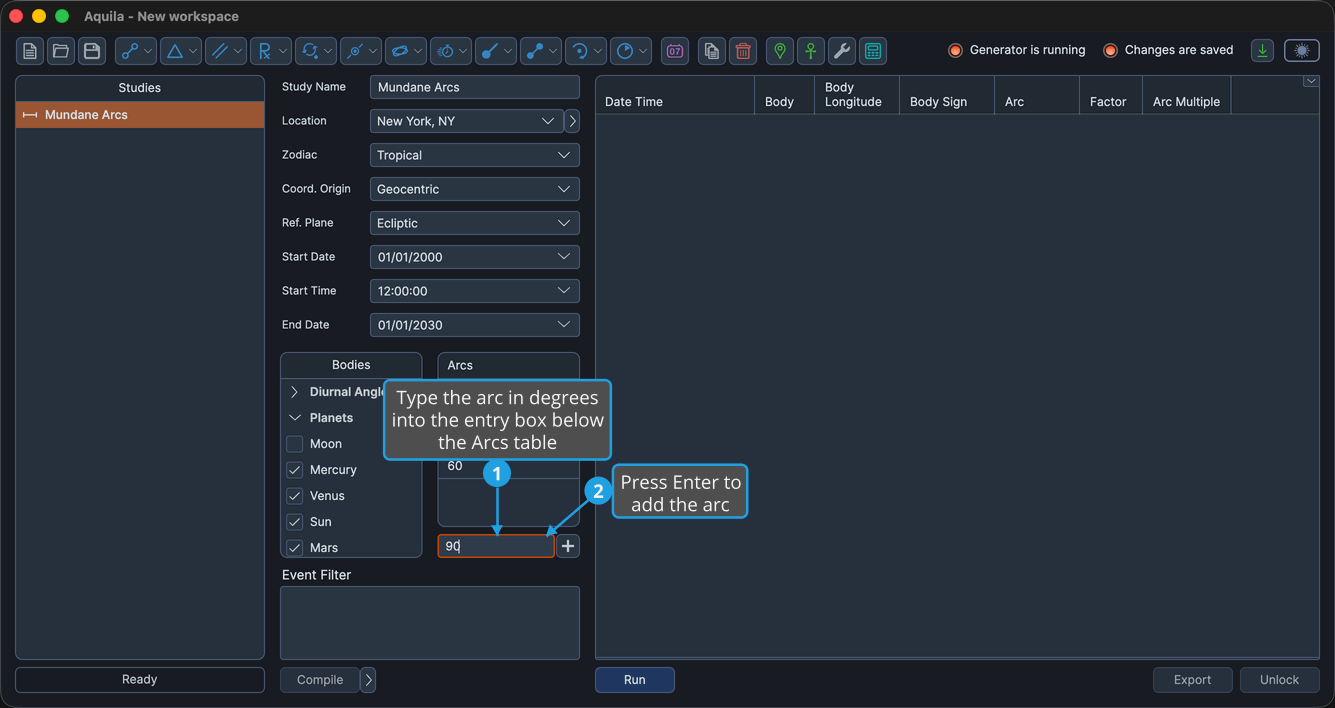
Task: Save the workspace with the floppy disk icon
Action: [x=92, y=51]
